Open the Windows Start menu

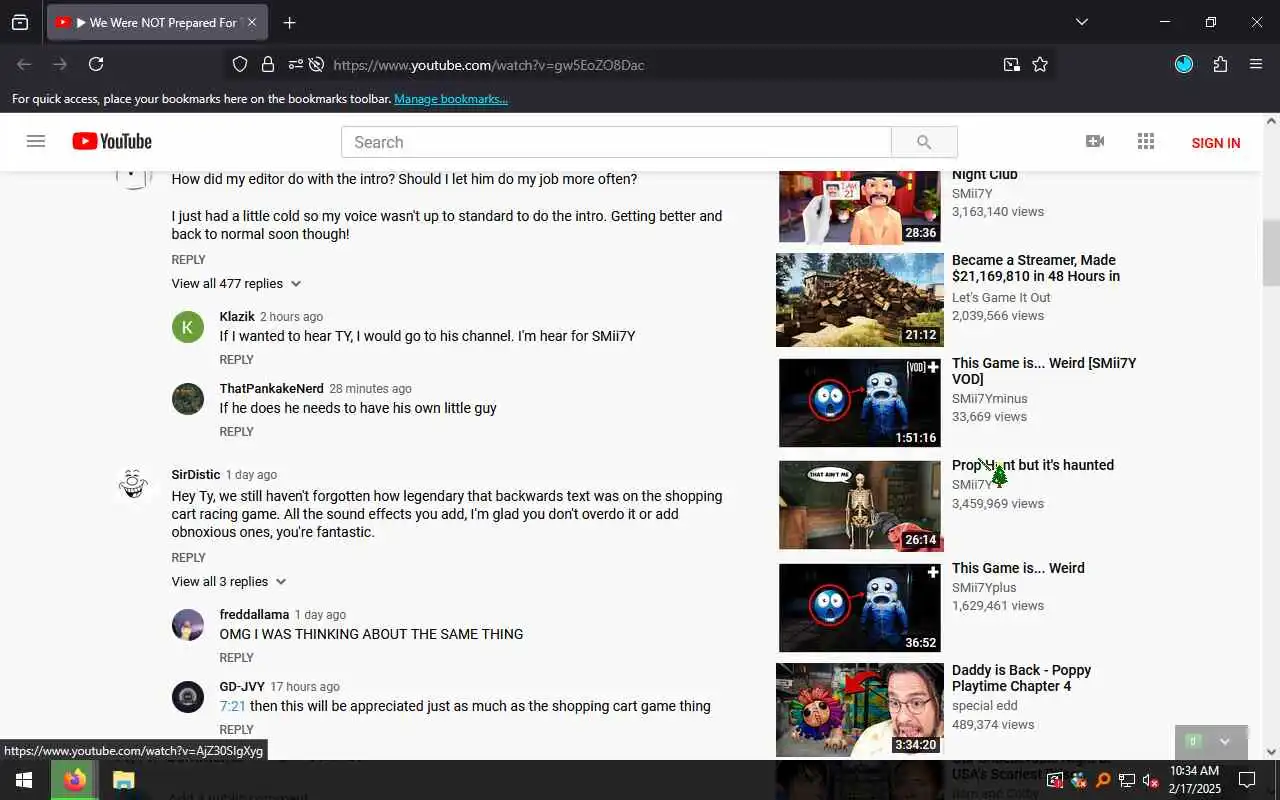(24, 780)
